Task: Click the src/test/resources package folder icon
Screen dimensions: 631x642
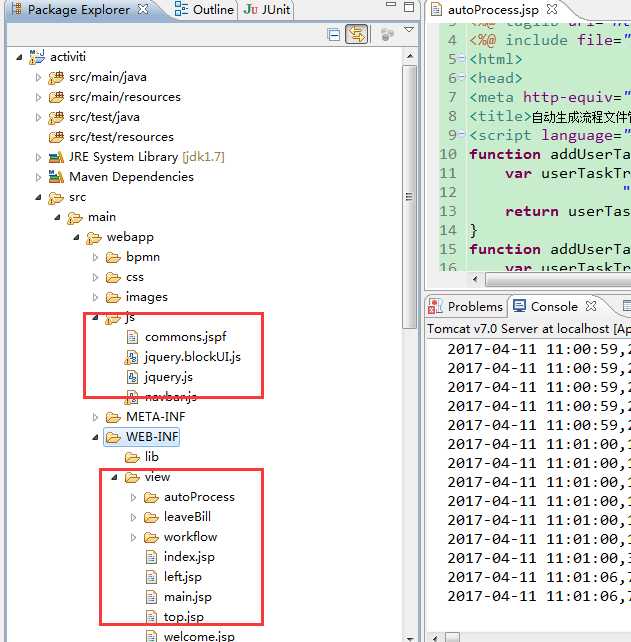Action: tap(56, 137)
